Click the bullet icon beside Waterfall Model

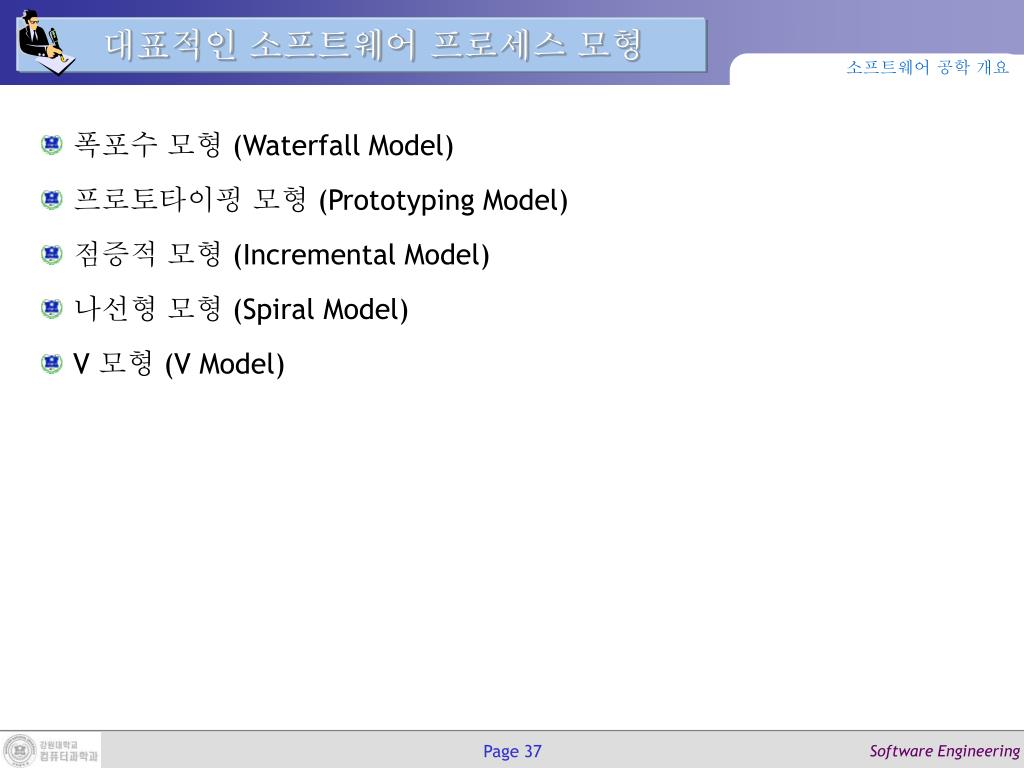(x=52, y=144)
